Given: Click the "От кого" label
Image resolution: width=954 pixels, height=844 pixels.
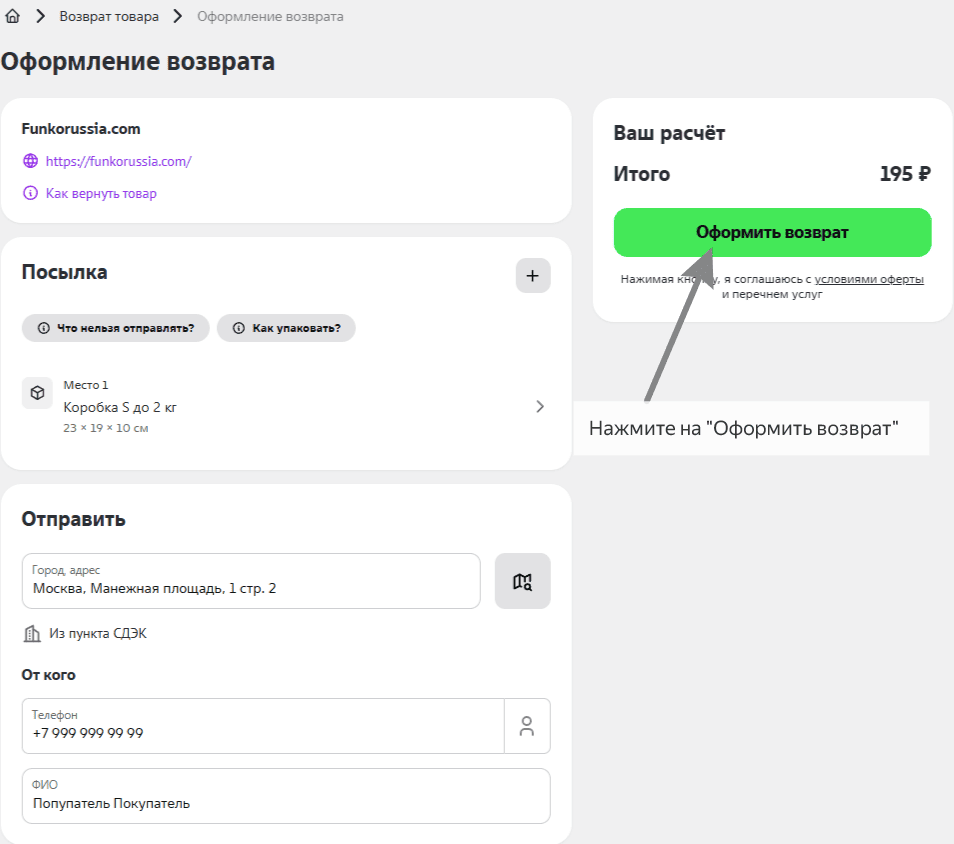Looking at the screenshot, I should (x=49, y=675).
